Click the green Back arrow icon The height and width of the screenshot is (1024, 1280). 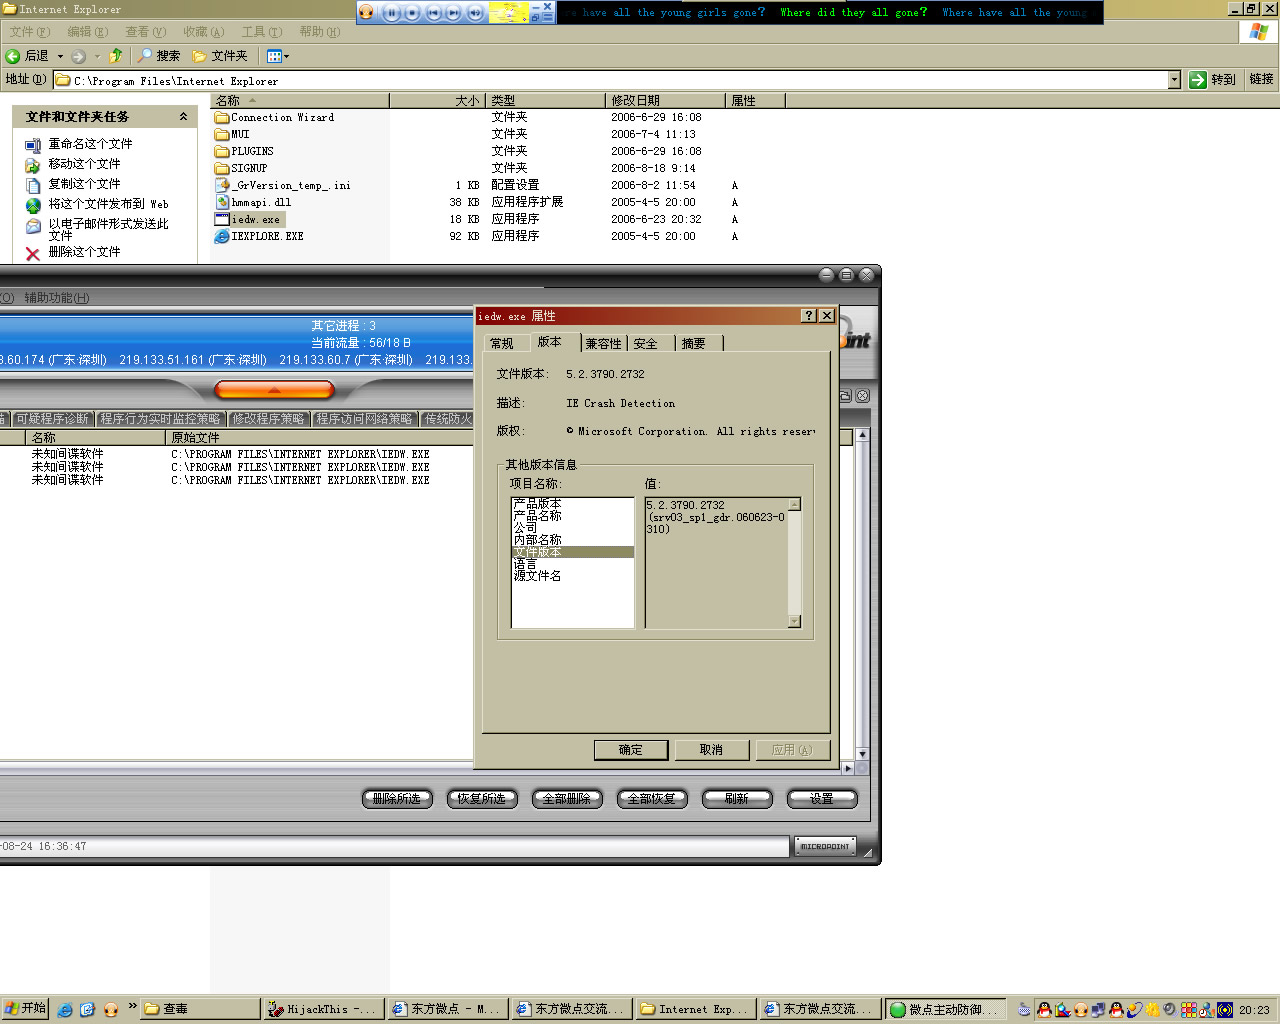tap(14, 56)
